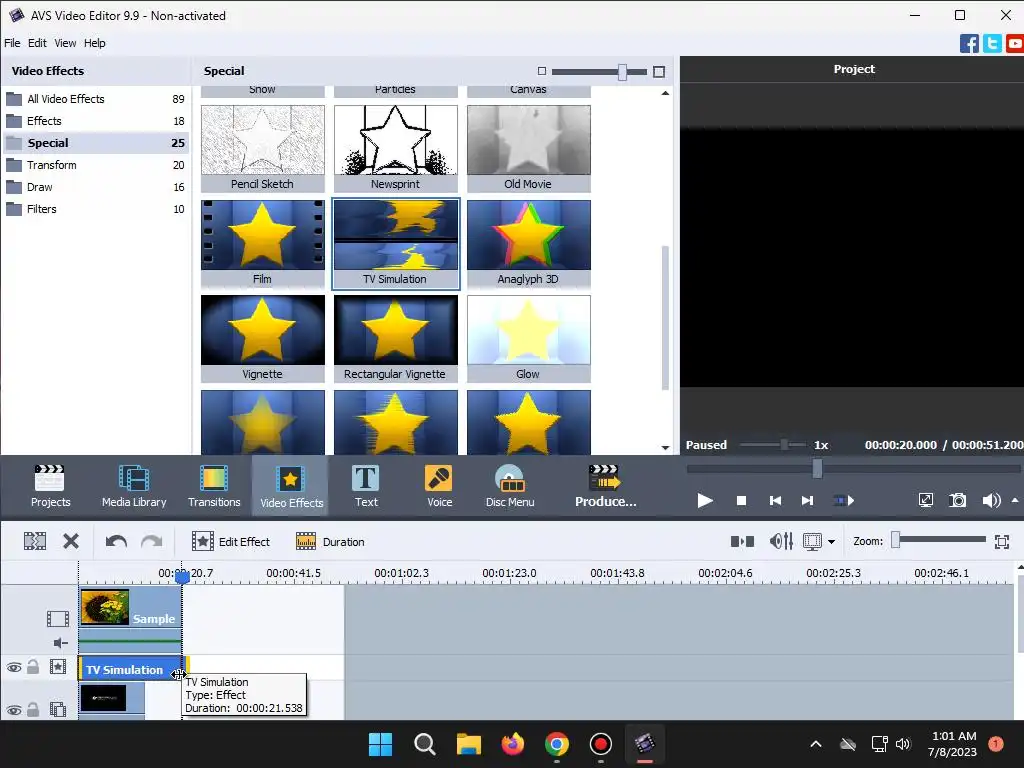Switch to storyboard view icon
This screenshot has width=1024, height=768.
[x=743, y=541]
